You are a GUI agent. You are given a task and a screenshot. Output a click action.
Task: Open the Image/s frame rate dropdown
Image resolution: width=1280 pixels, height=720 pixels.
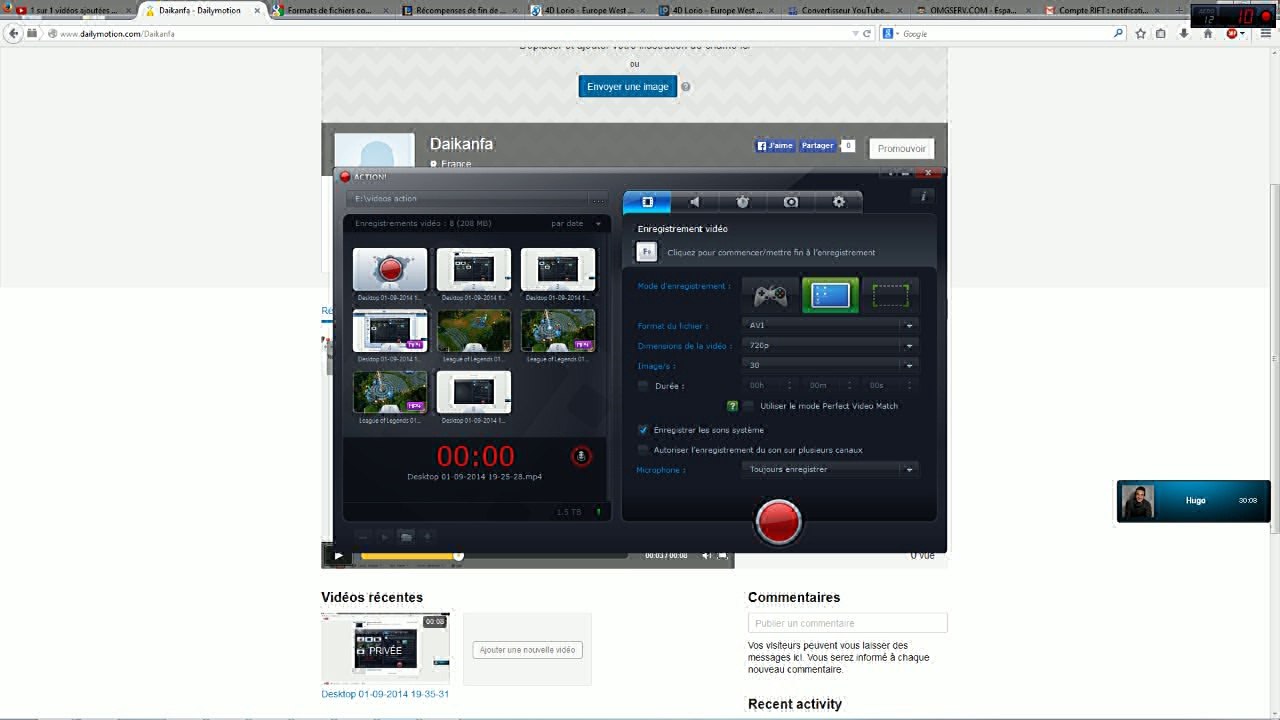(x=829, y=365)
